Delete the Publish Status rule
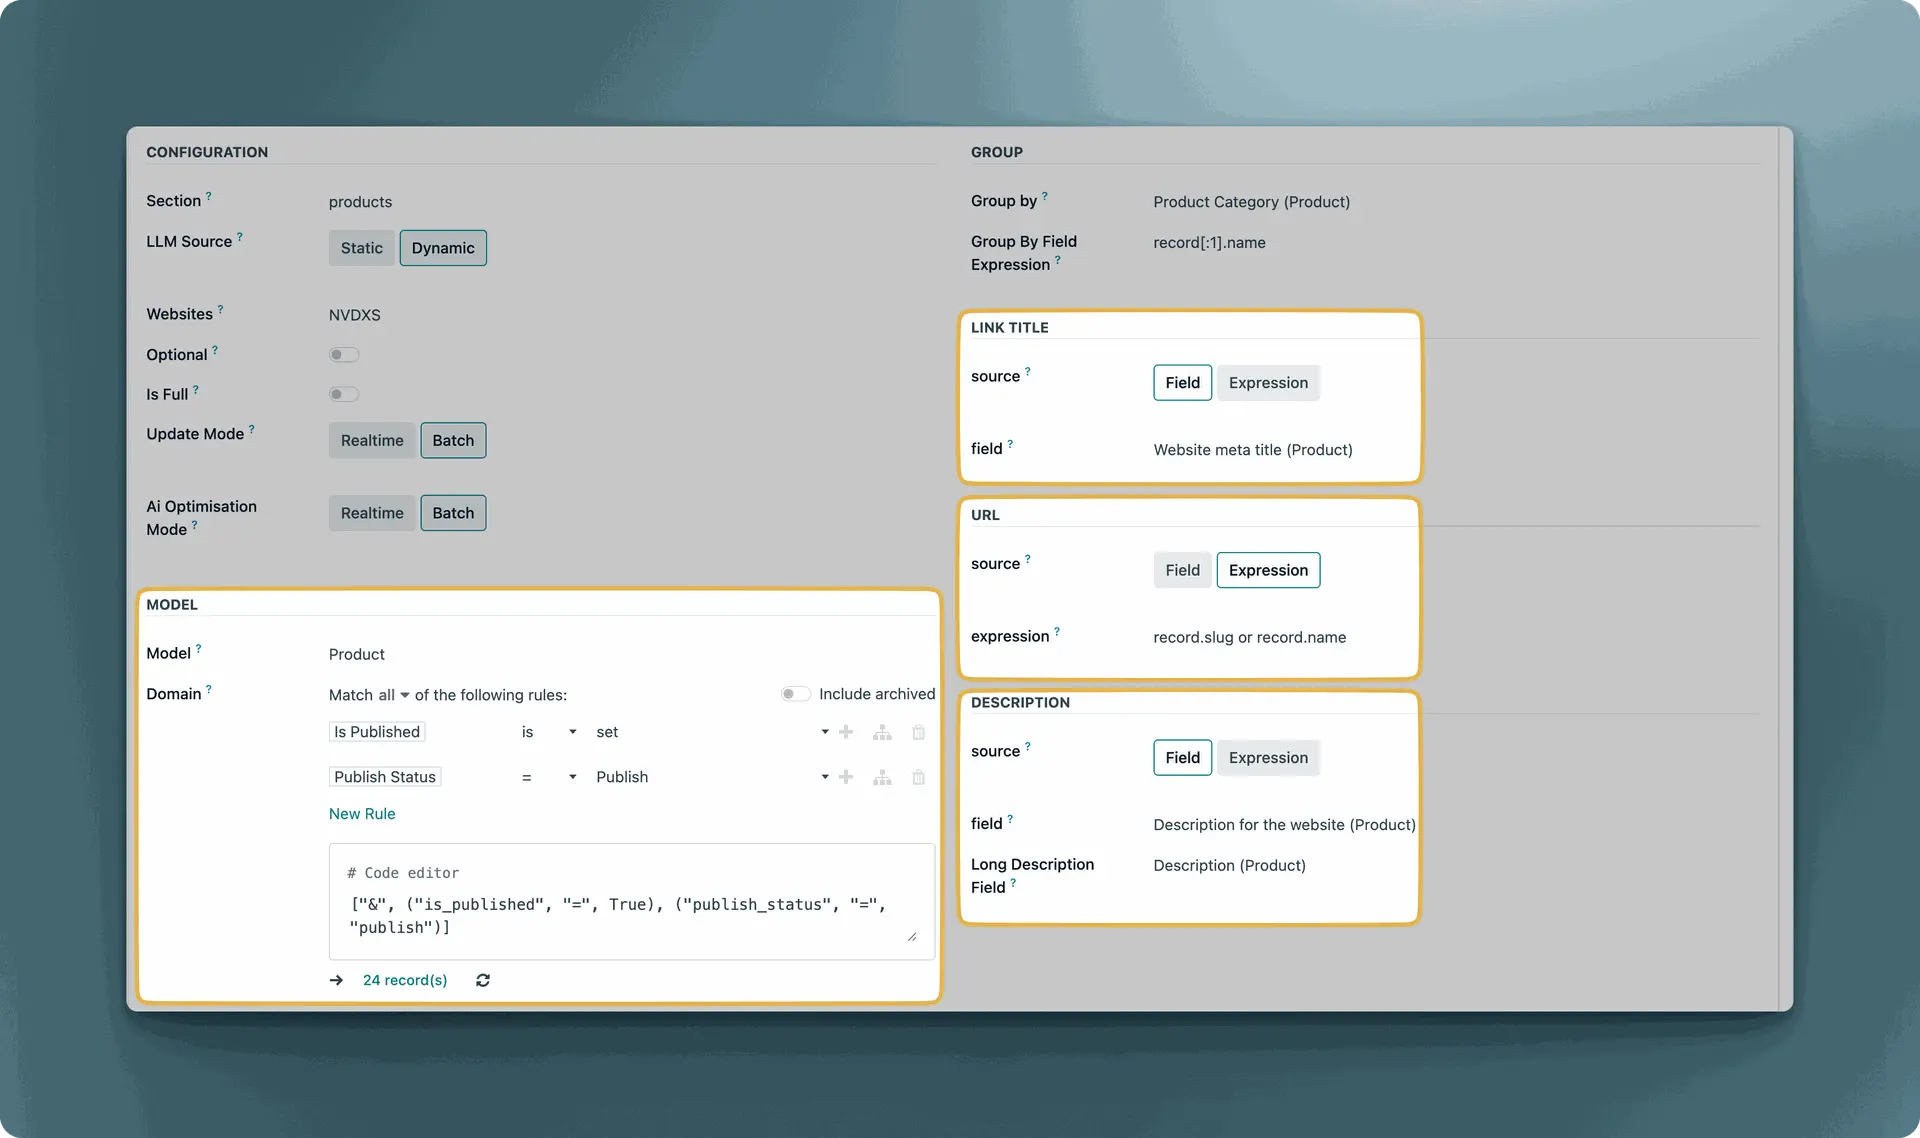 (x=918, y=777)
